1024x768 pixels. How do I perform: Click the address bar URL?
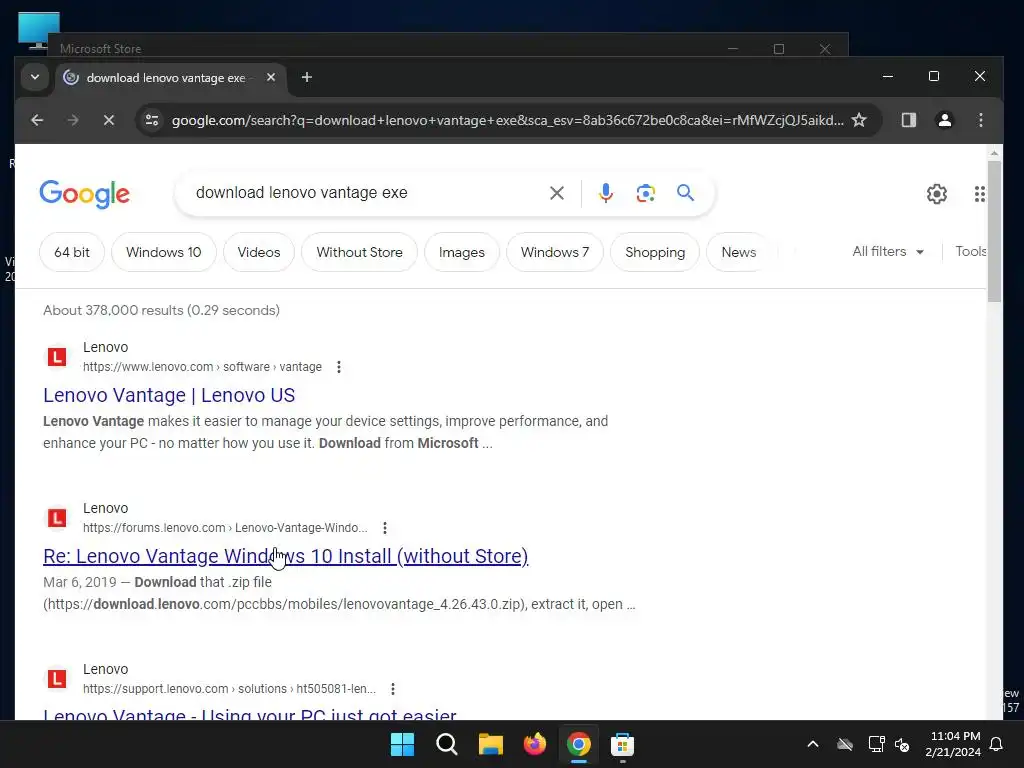[507, 120]
